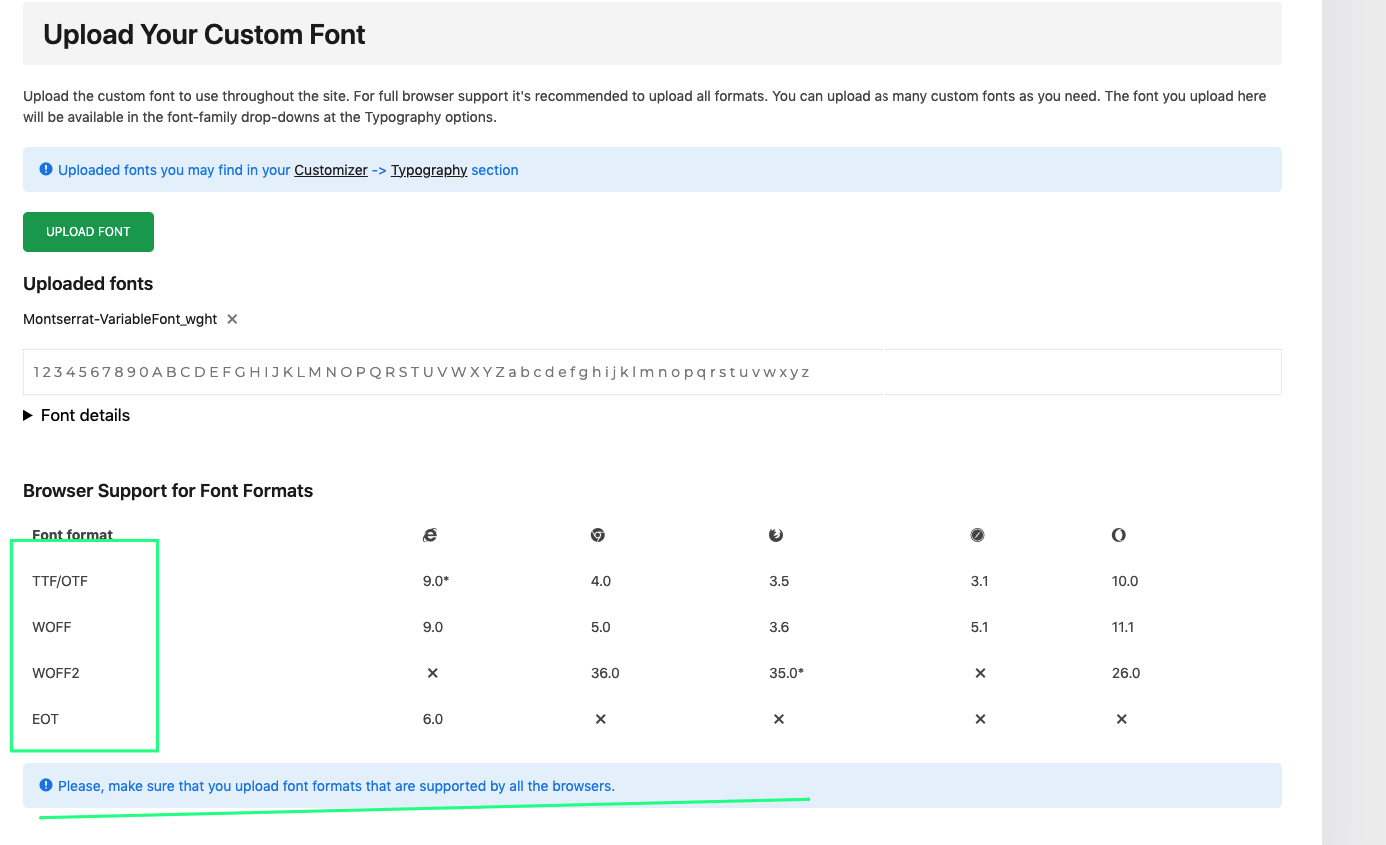Click the info icon in browser-support notice
This screenshot has height=845, width=1386.
click(46, 786)
